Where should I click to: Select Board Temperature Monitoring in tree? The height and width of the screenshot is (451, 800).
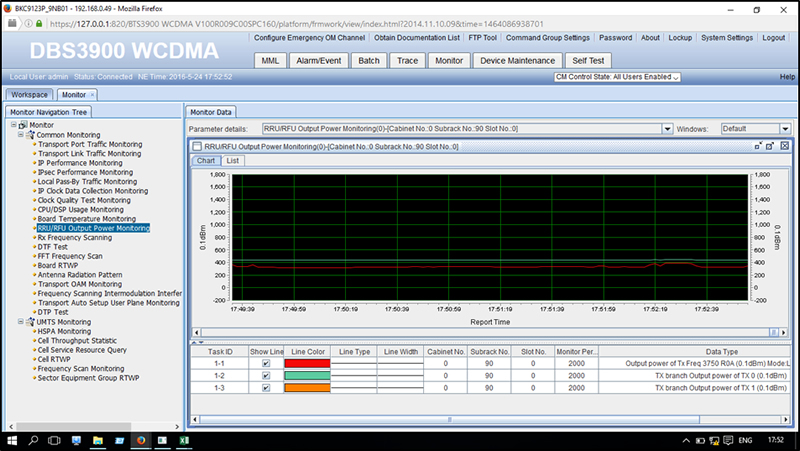(x=87, y=219)
